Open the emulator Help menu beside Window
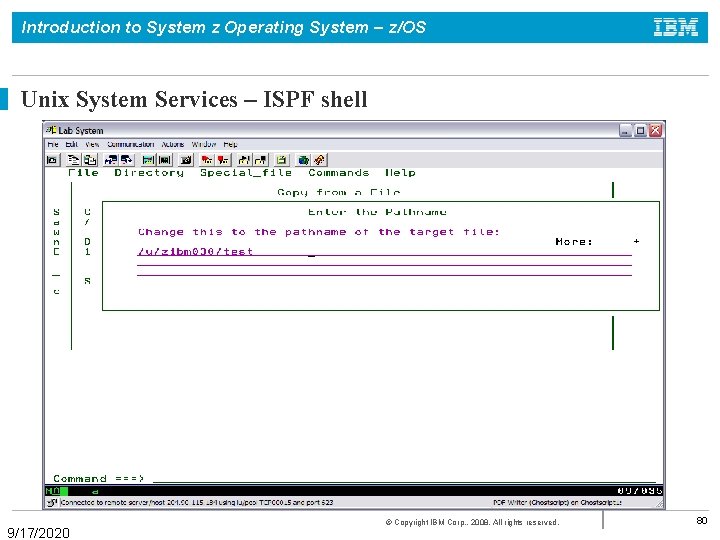The height and width of the screenshot is (540, 720). 230,144
